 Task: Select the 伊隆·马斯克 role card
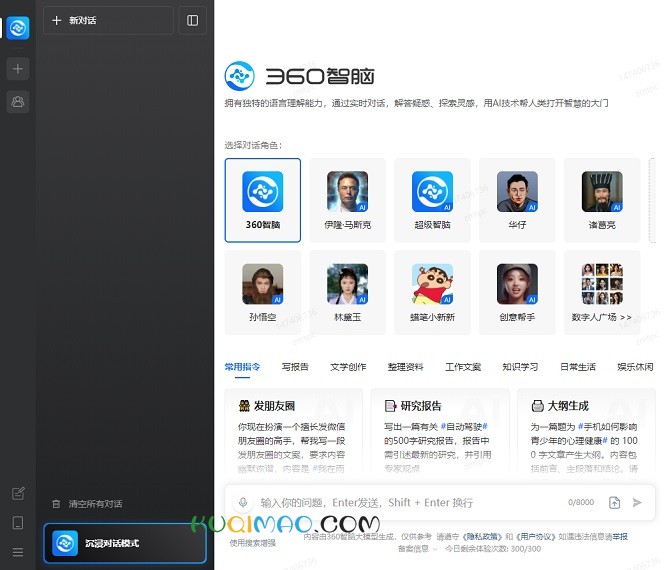(347, 200)
